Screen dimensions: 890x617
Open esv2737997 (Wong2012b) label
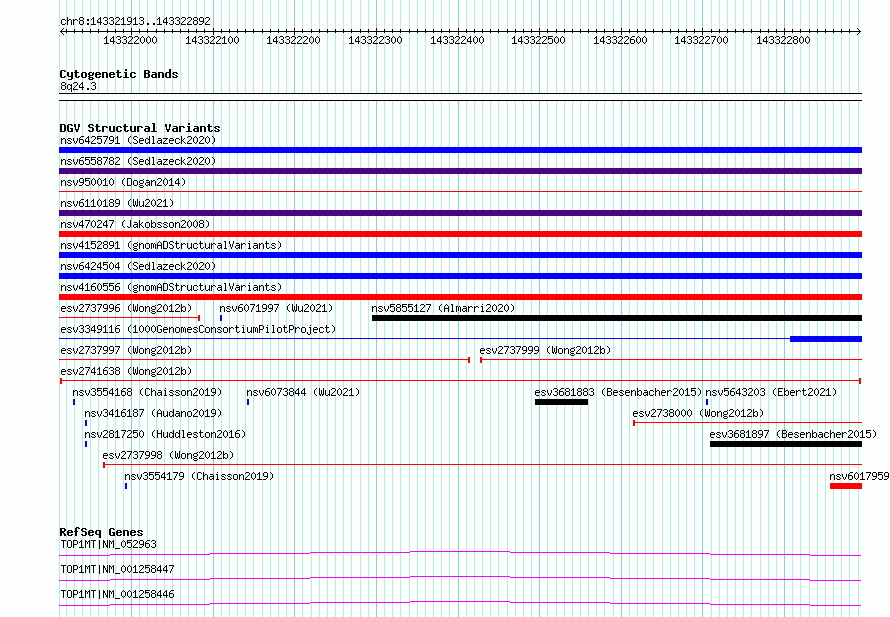126,350
